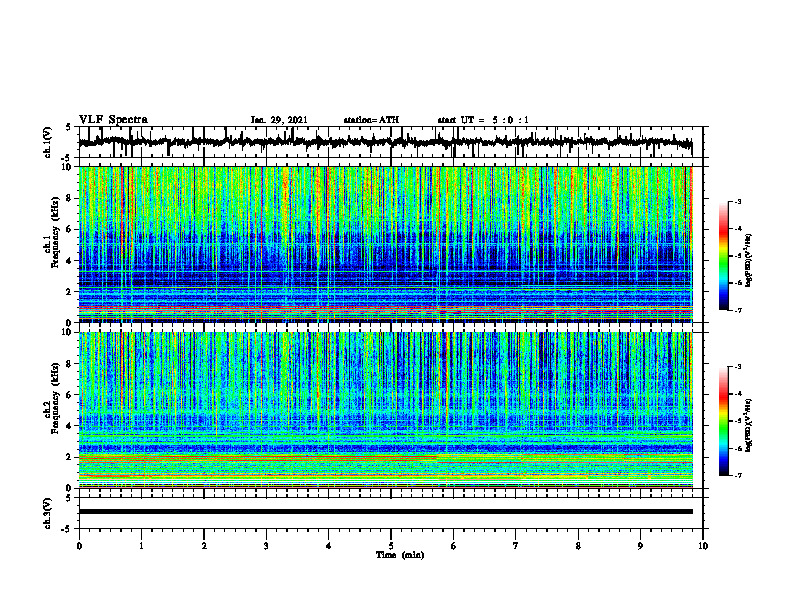Click the "2" kHz tick on ch.1 frequency axis
The width and height of the screenshot is (792, 612).
coord(70,291)
